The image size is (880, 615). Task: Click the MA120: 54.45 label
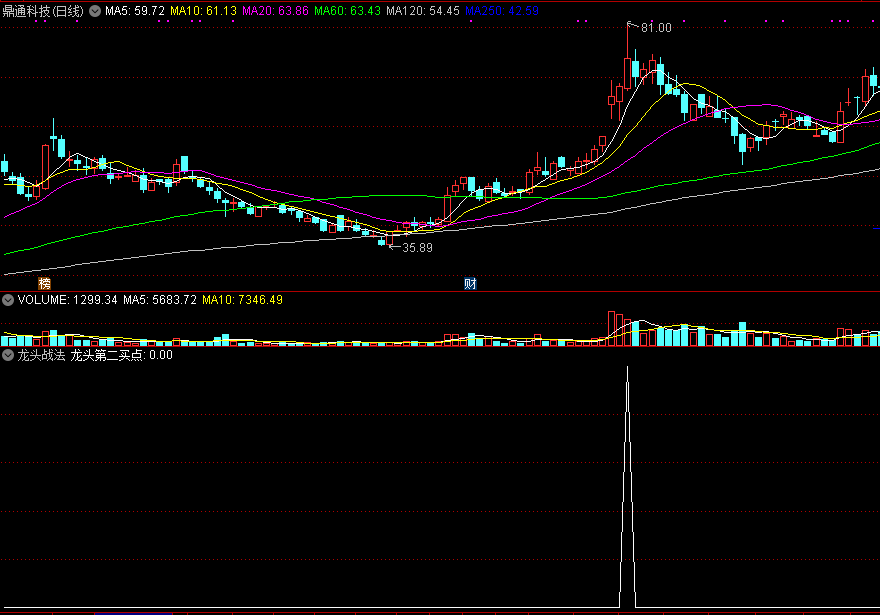423,11
